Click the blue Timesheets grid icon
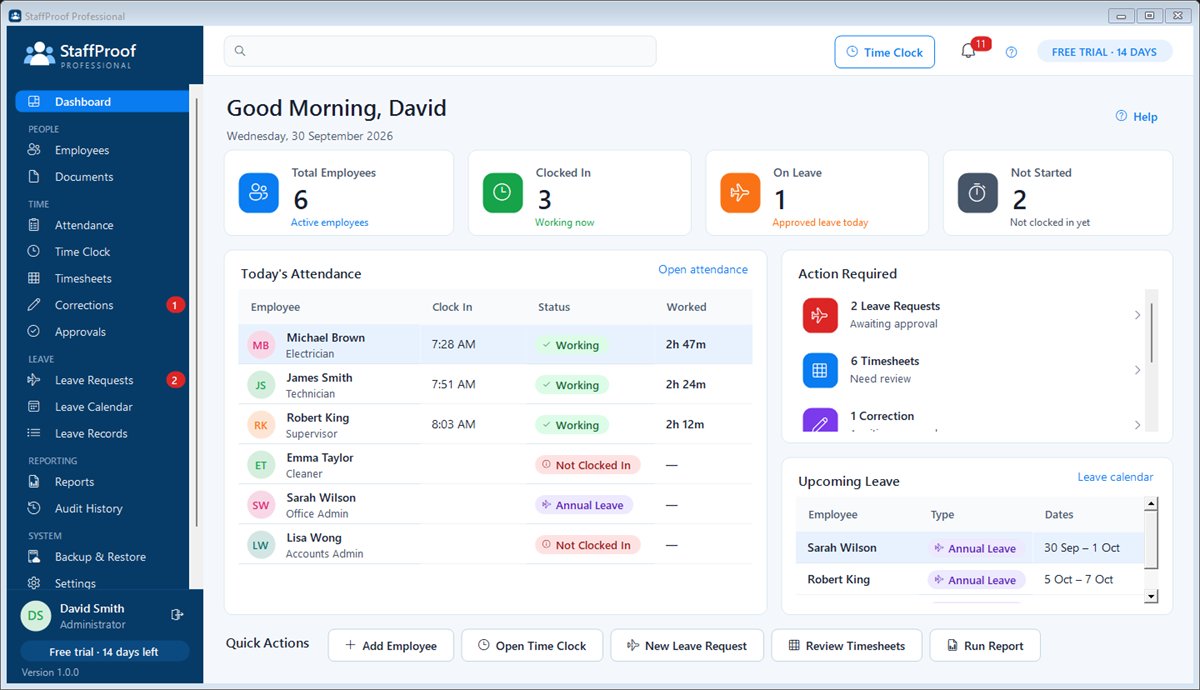 pyautogui.click(x=820, y=370)
